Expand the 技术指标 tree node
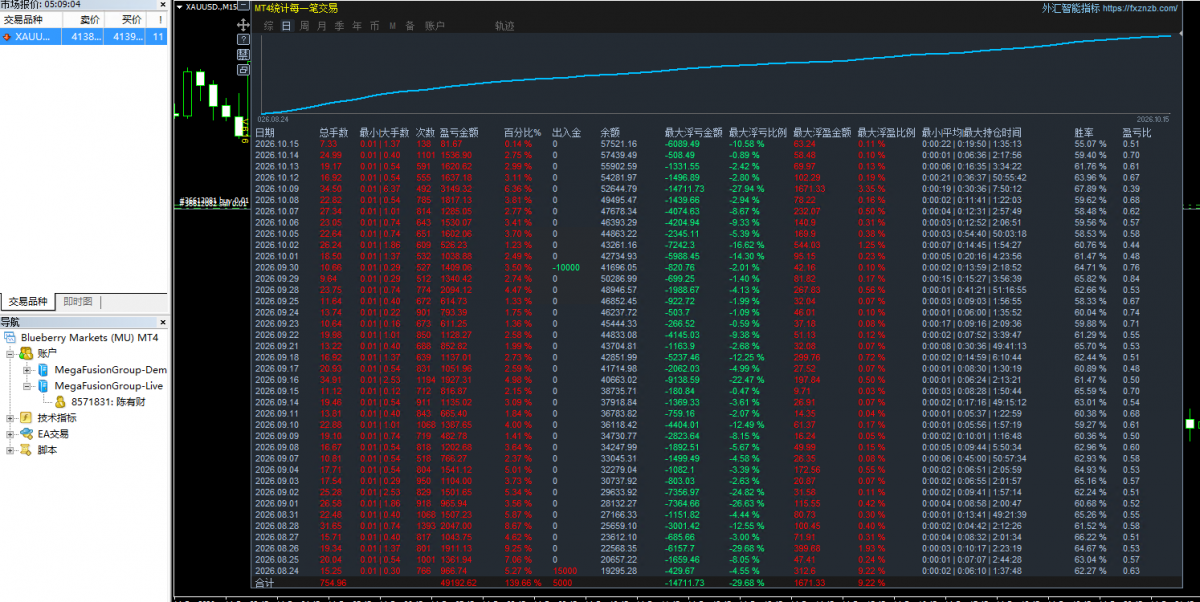The height and width of the screenshot is (602, 1200). 10,418
